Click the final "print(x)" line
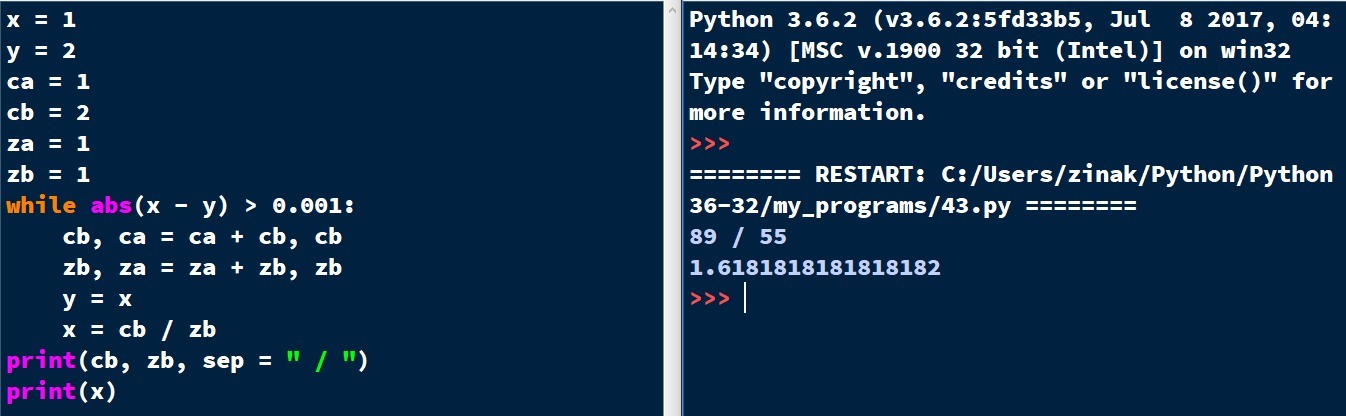Viewport: 1346px width, 416px height. 62,392
